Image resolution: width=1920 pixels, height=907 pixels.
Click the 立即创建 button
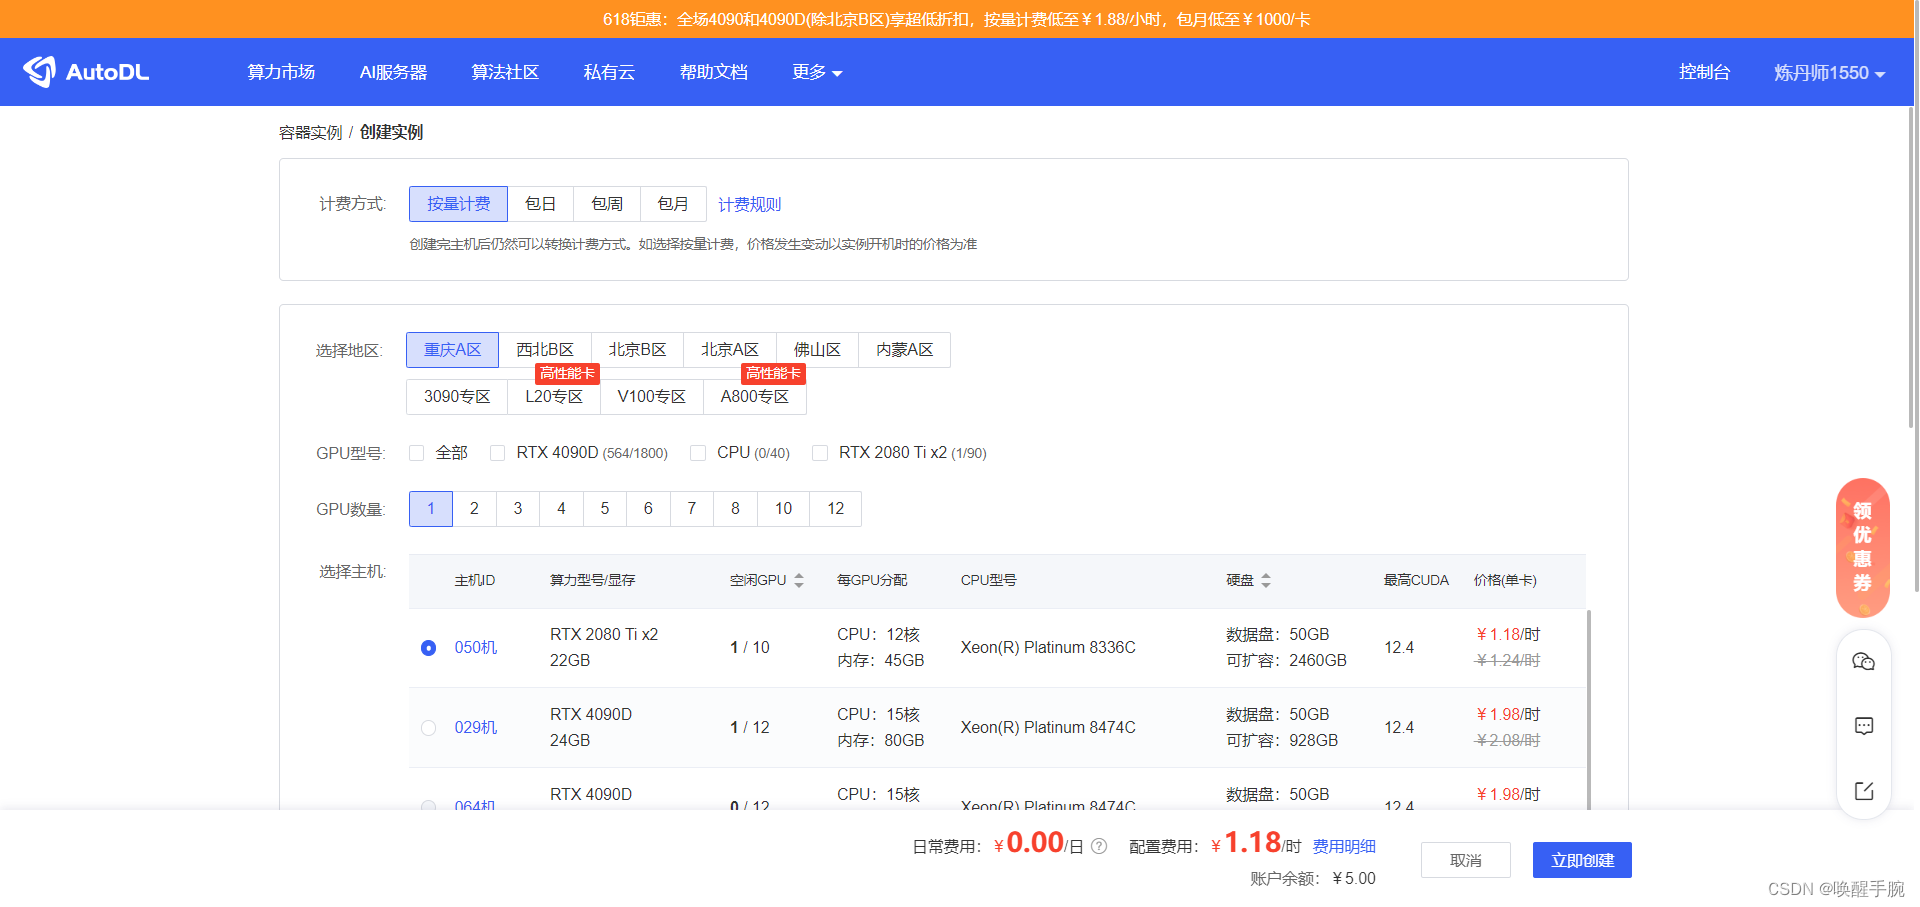coord(1582,860)
